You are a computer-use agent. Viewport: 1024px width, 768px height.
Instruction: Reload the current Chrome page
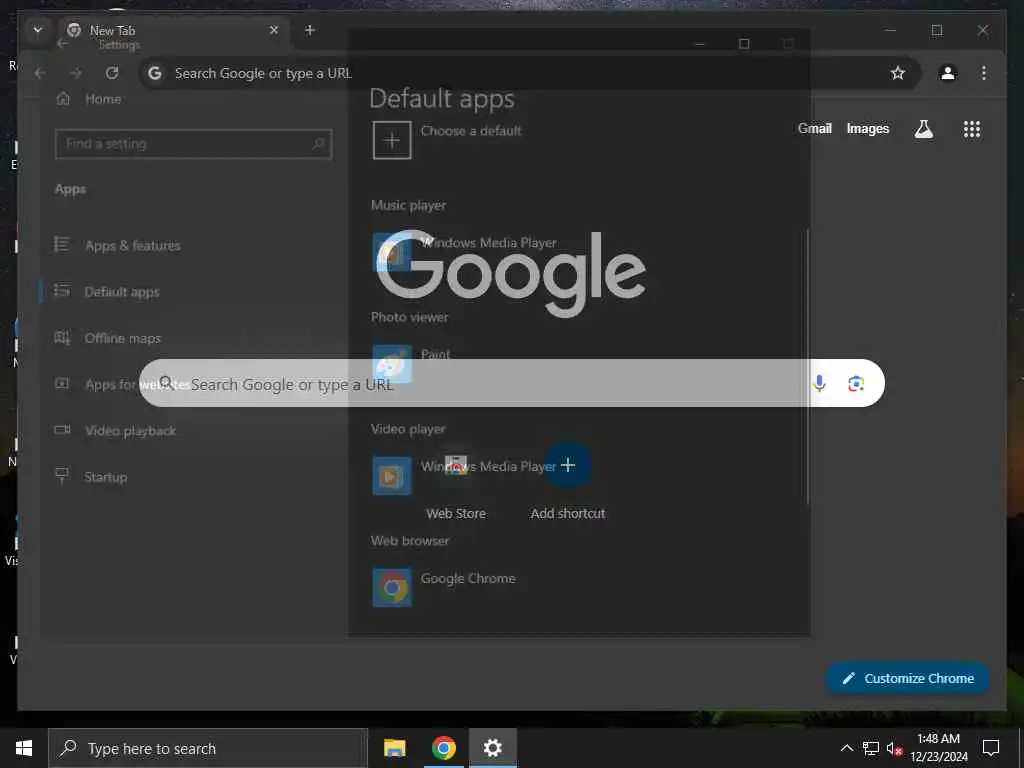(x=112, y=73)
